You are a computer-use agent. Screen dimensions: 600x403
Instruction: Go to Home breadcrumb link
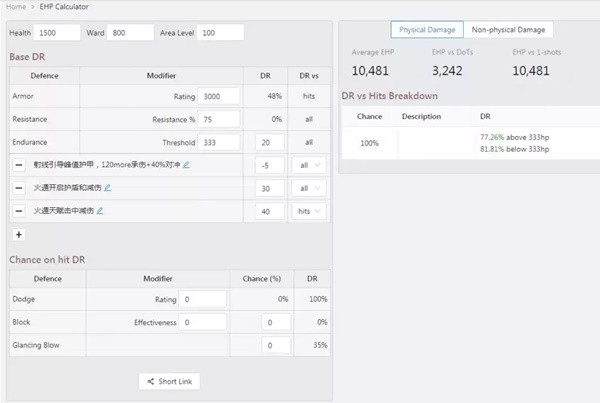(x=15, y=7)
